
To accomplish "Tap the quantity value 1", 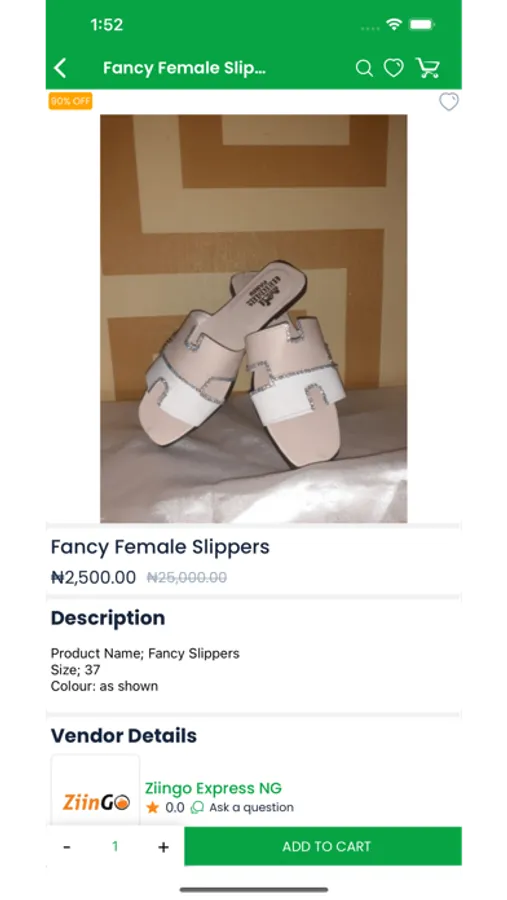I will (115, 846).
